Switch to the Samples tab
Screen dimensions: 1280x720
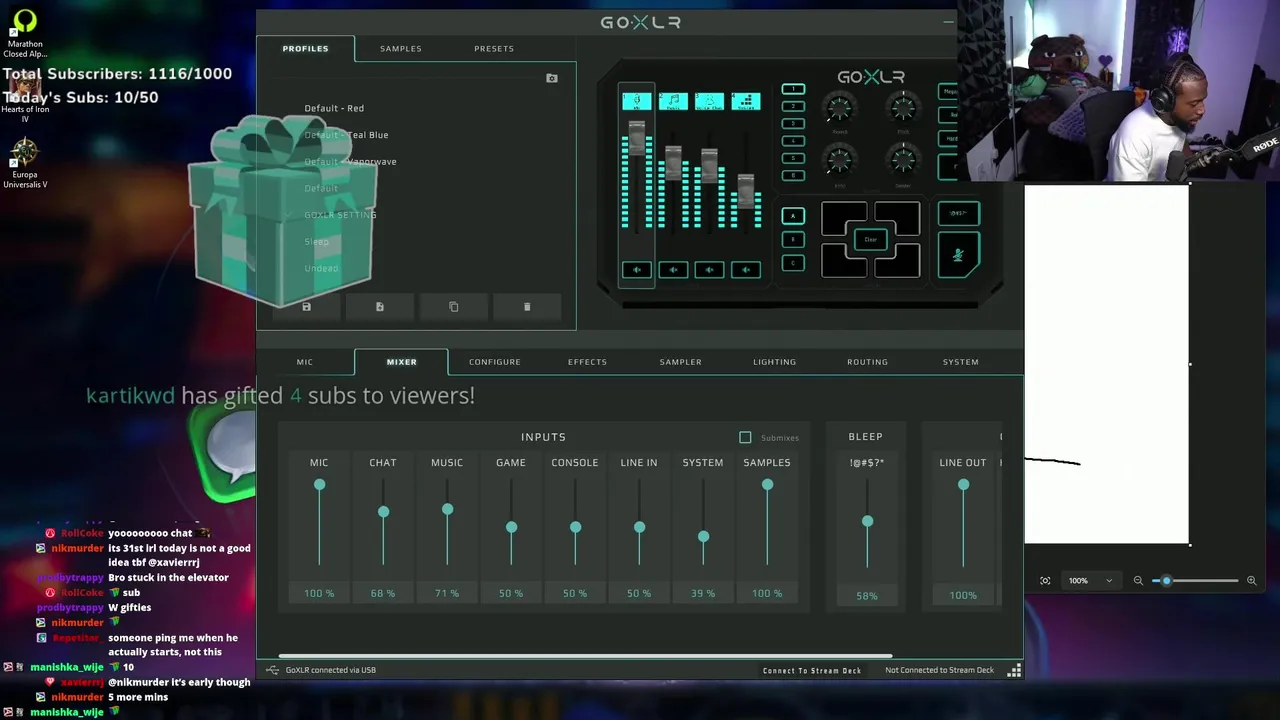coord(401,49)
